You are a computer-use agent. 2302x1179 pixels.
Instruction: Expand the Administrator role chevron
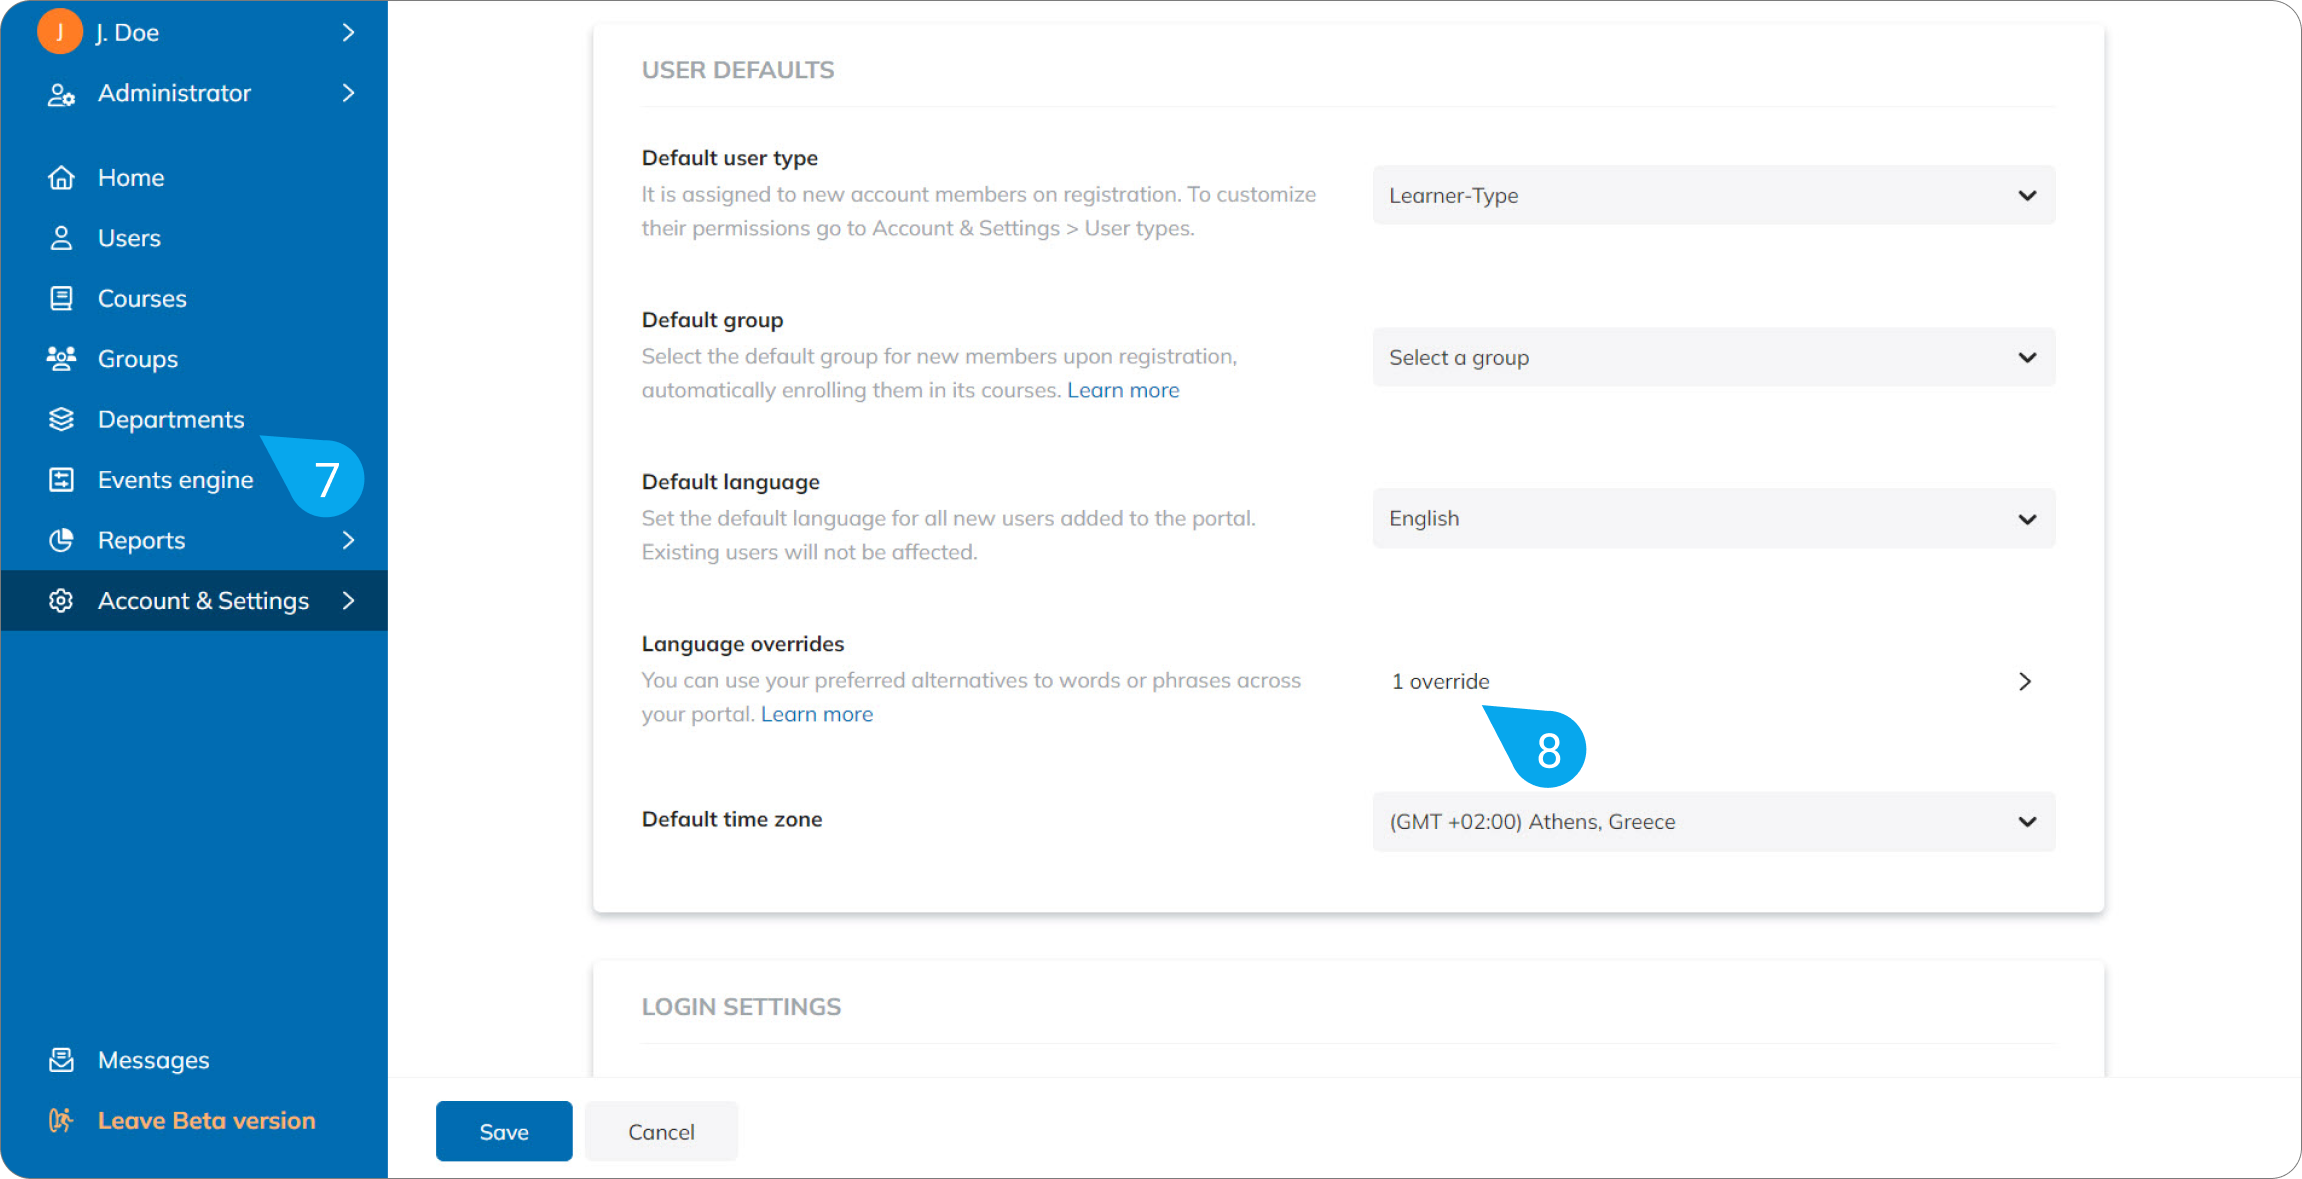coord(348,93)
